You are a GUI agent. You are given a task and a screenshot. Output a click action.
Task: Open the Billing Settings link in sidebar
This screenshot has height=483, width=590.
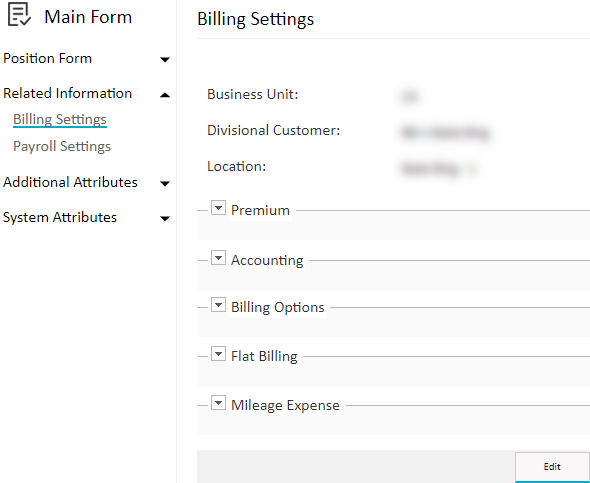coord(60,119)
